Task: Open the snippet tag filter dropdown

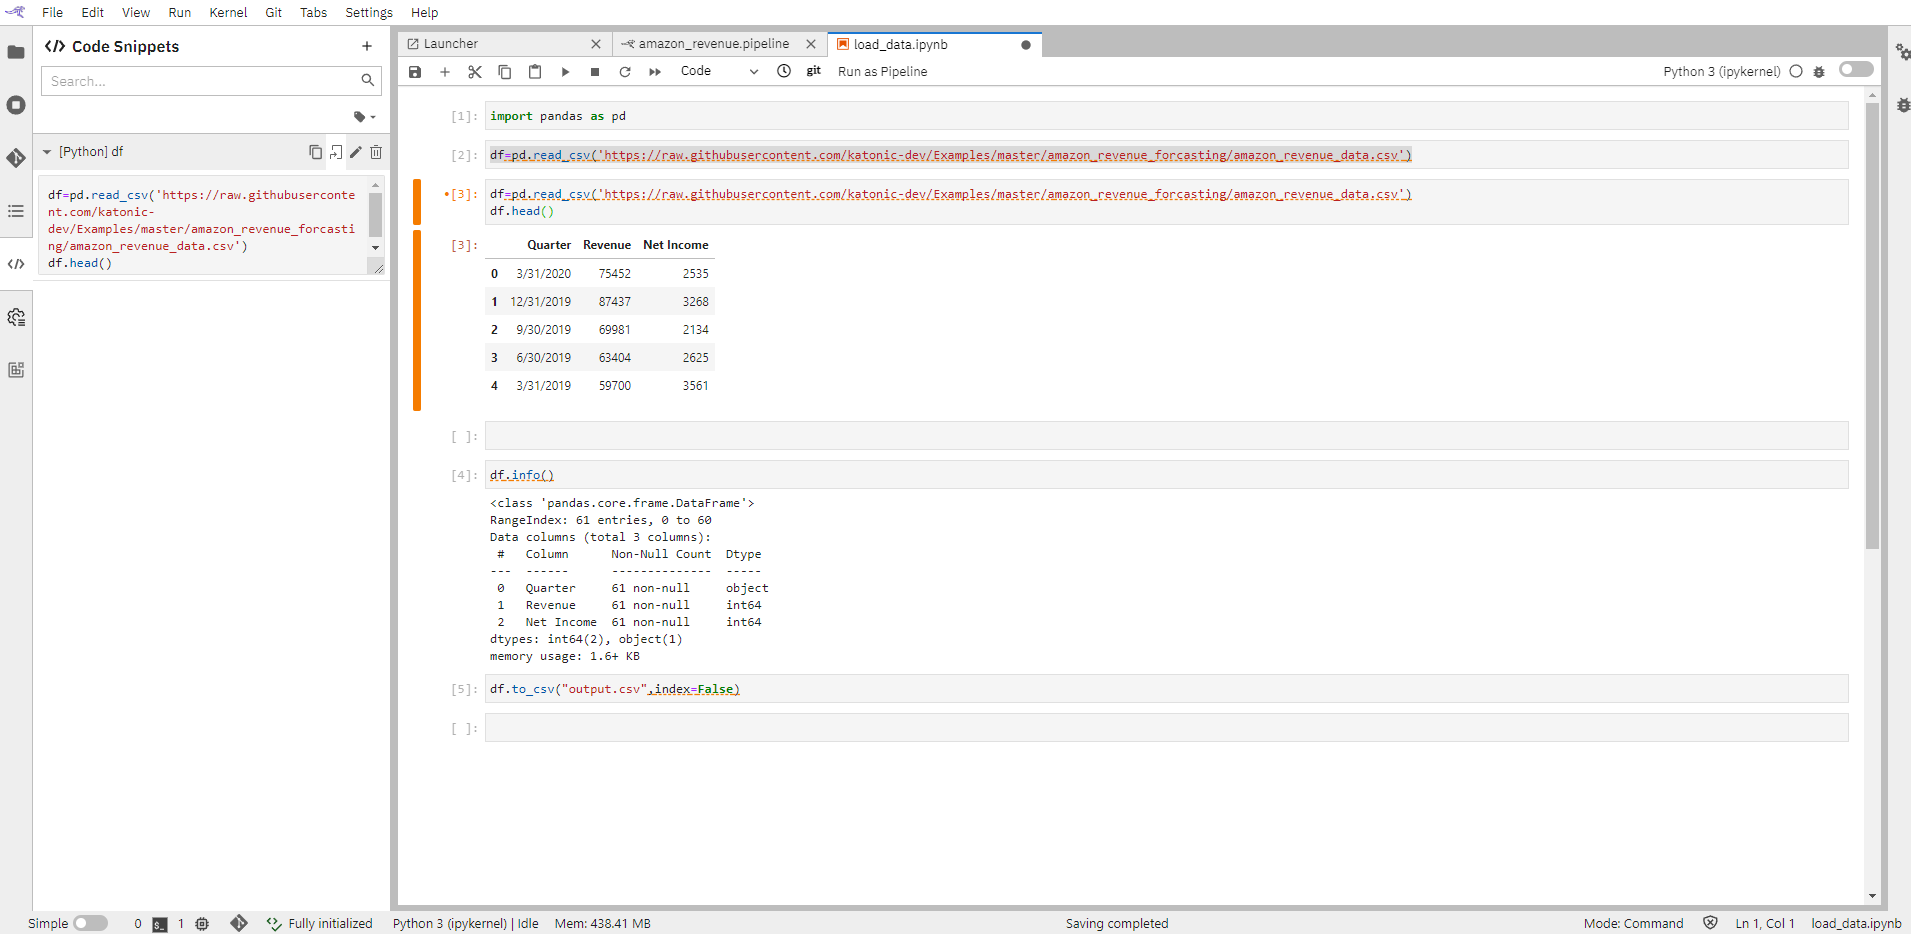Action: 364,117
